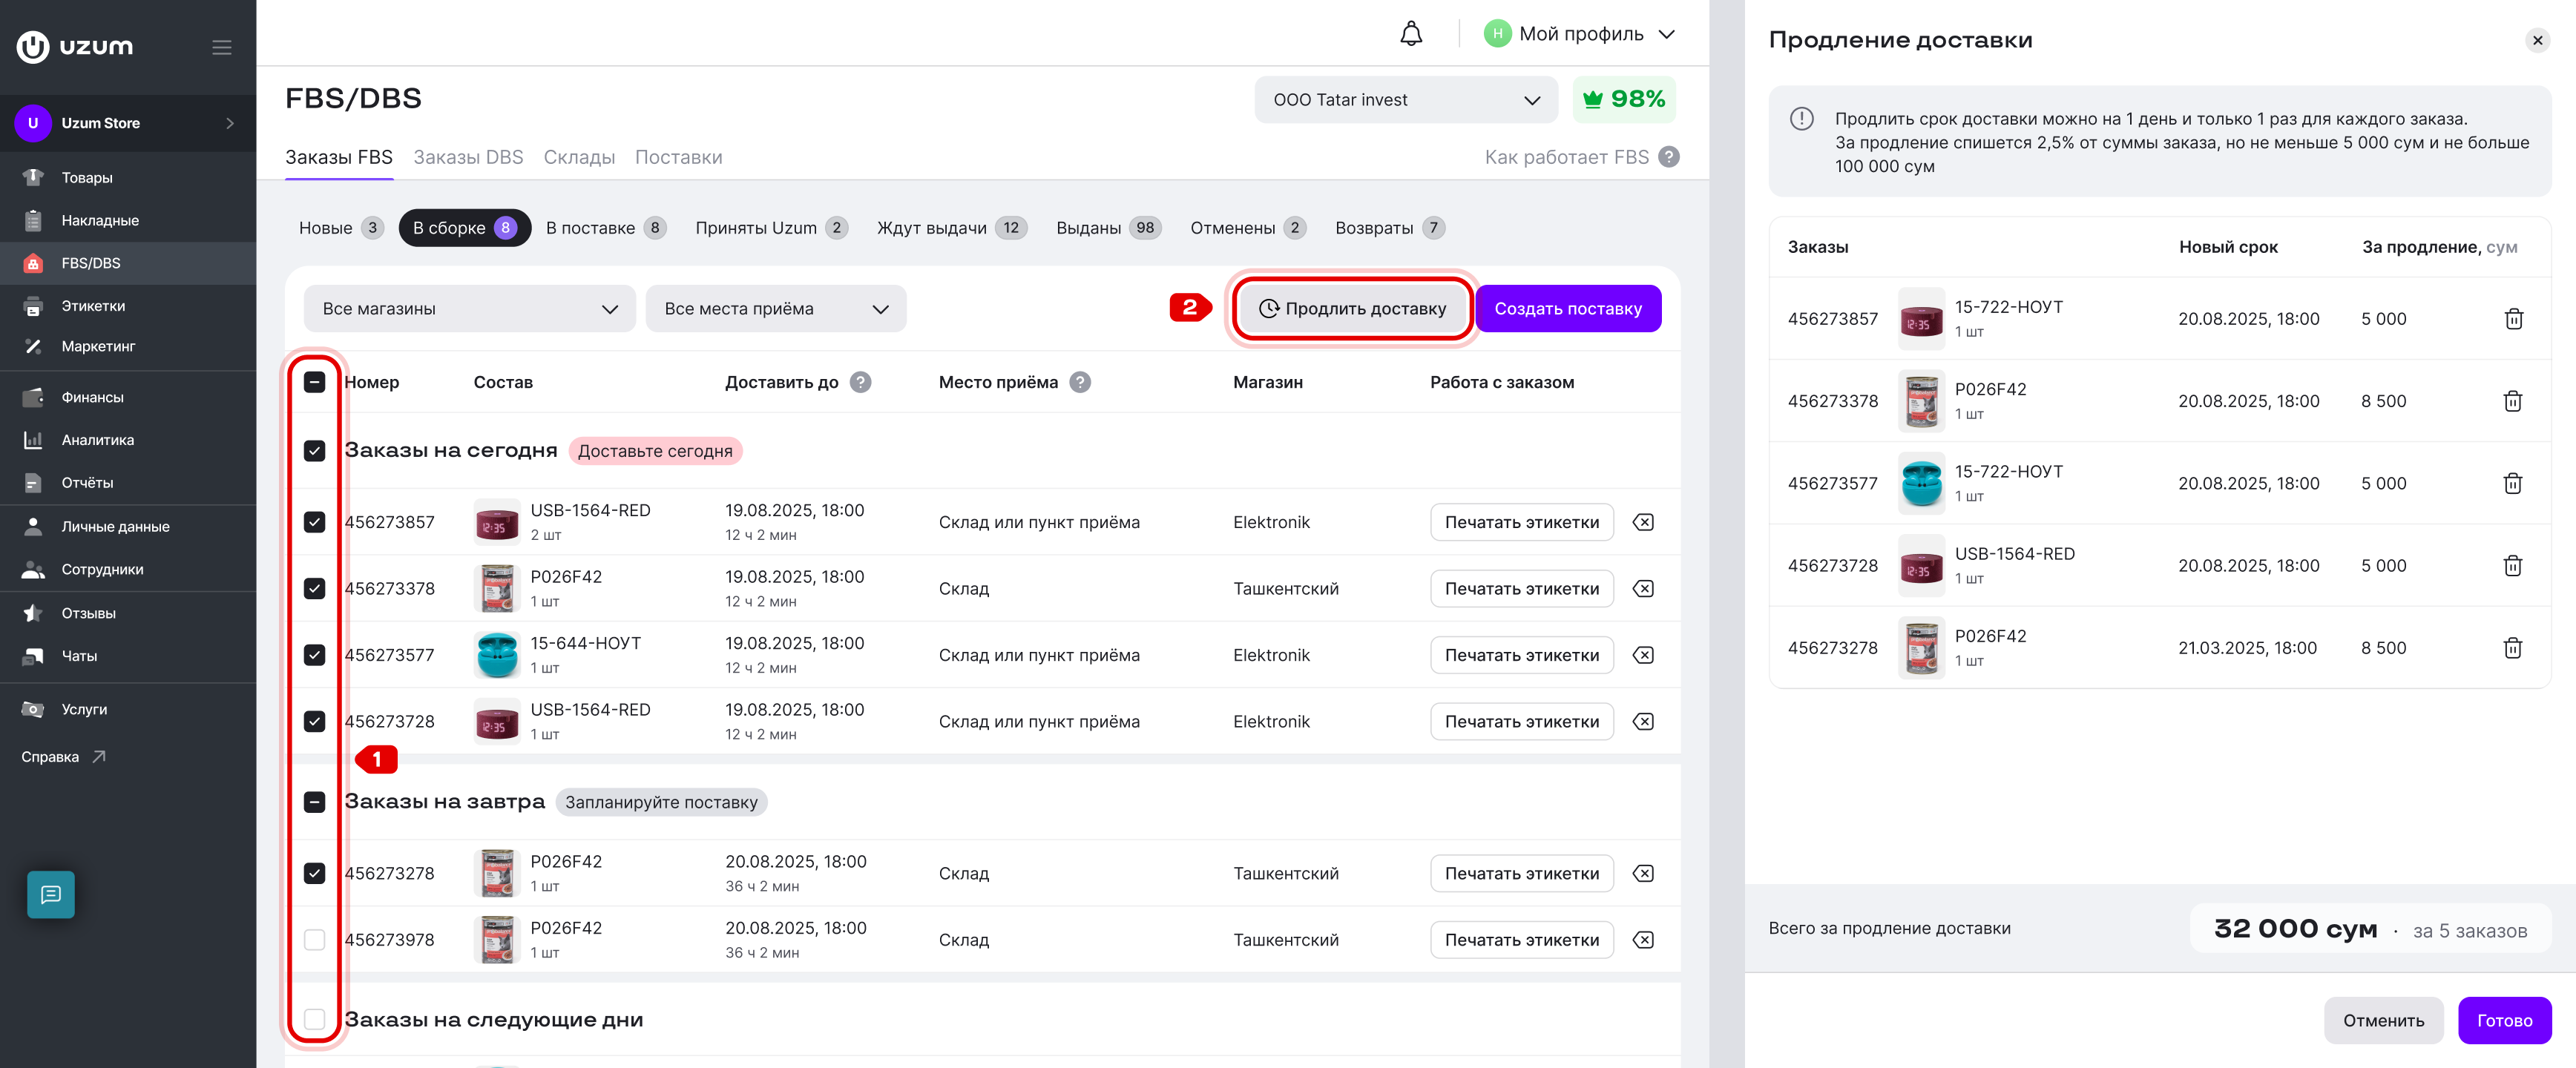Image resolution: width=2576 pixels, height=1068 pixels.
Task: Click the 'Создать поставку' button
Action: 1567,309
